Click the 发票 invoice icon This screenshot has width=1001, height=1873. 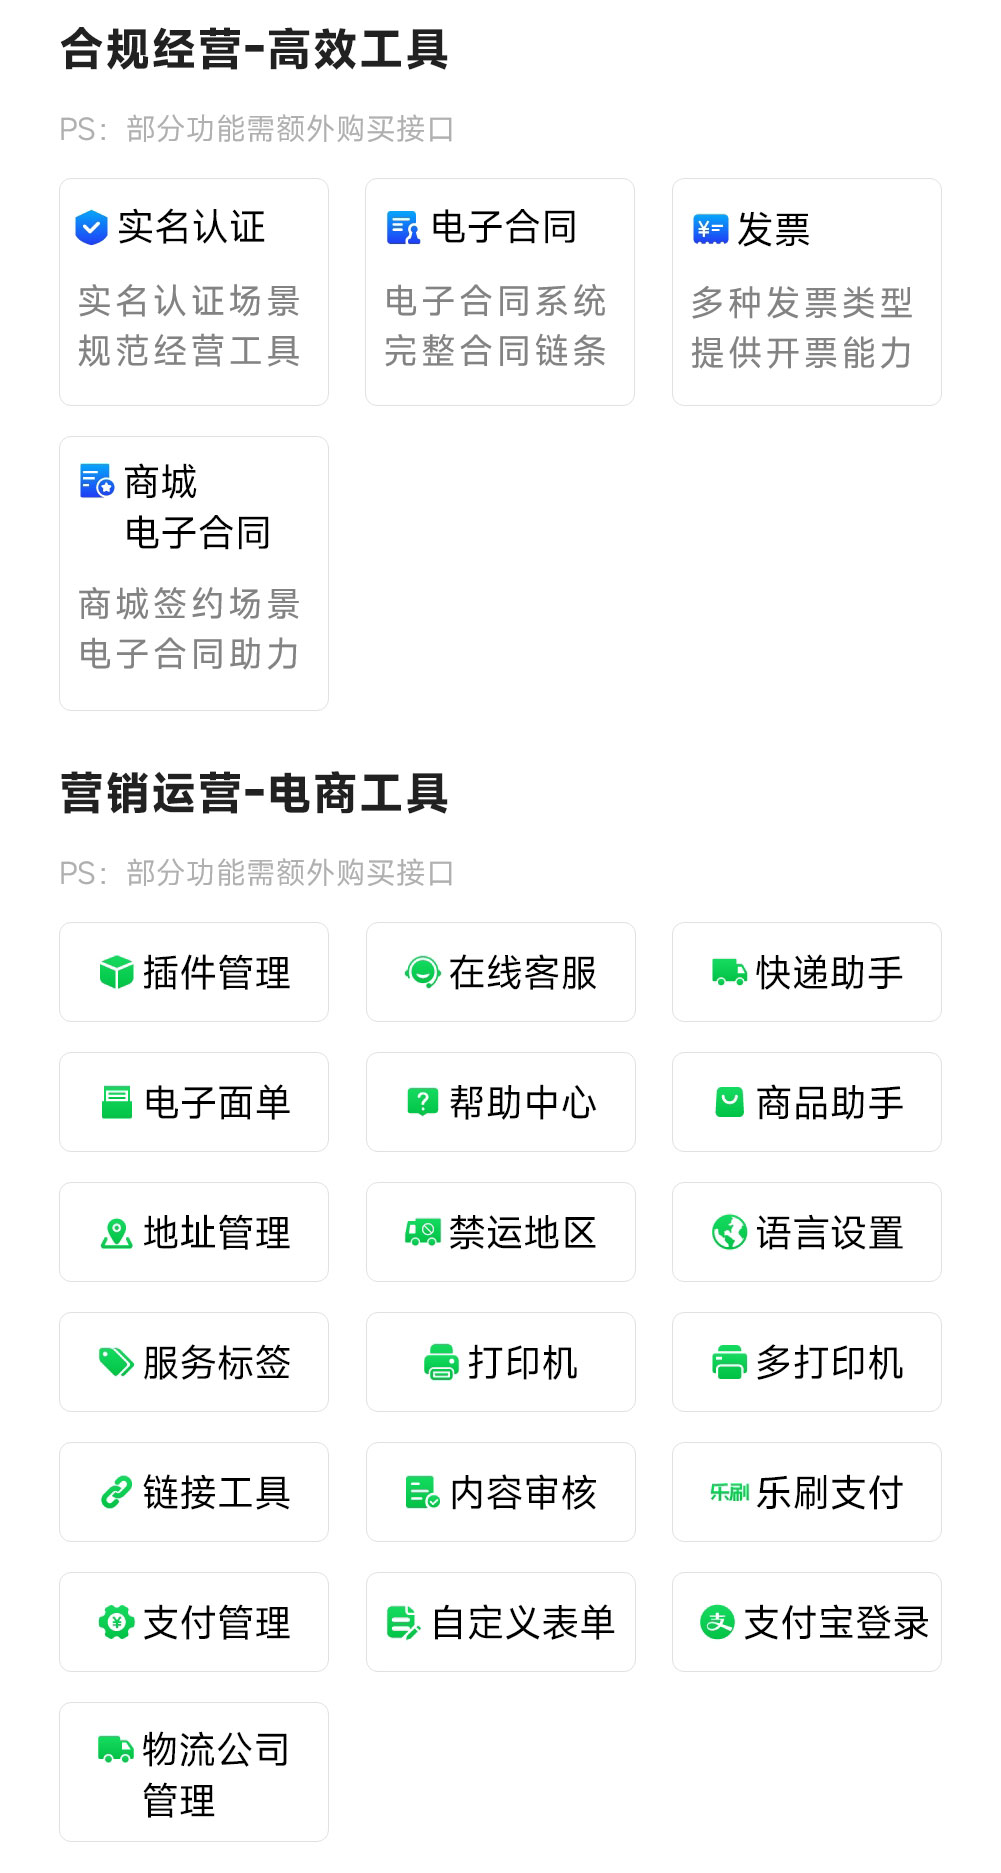tap(710, 230)
